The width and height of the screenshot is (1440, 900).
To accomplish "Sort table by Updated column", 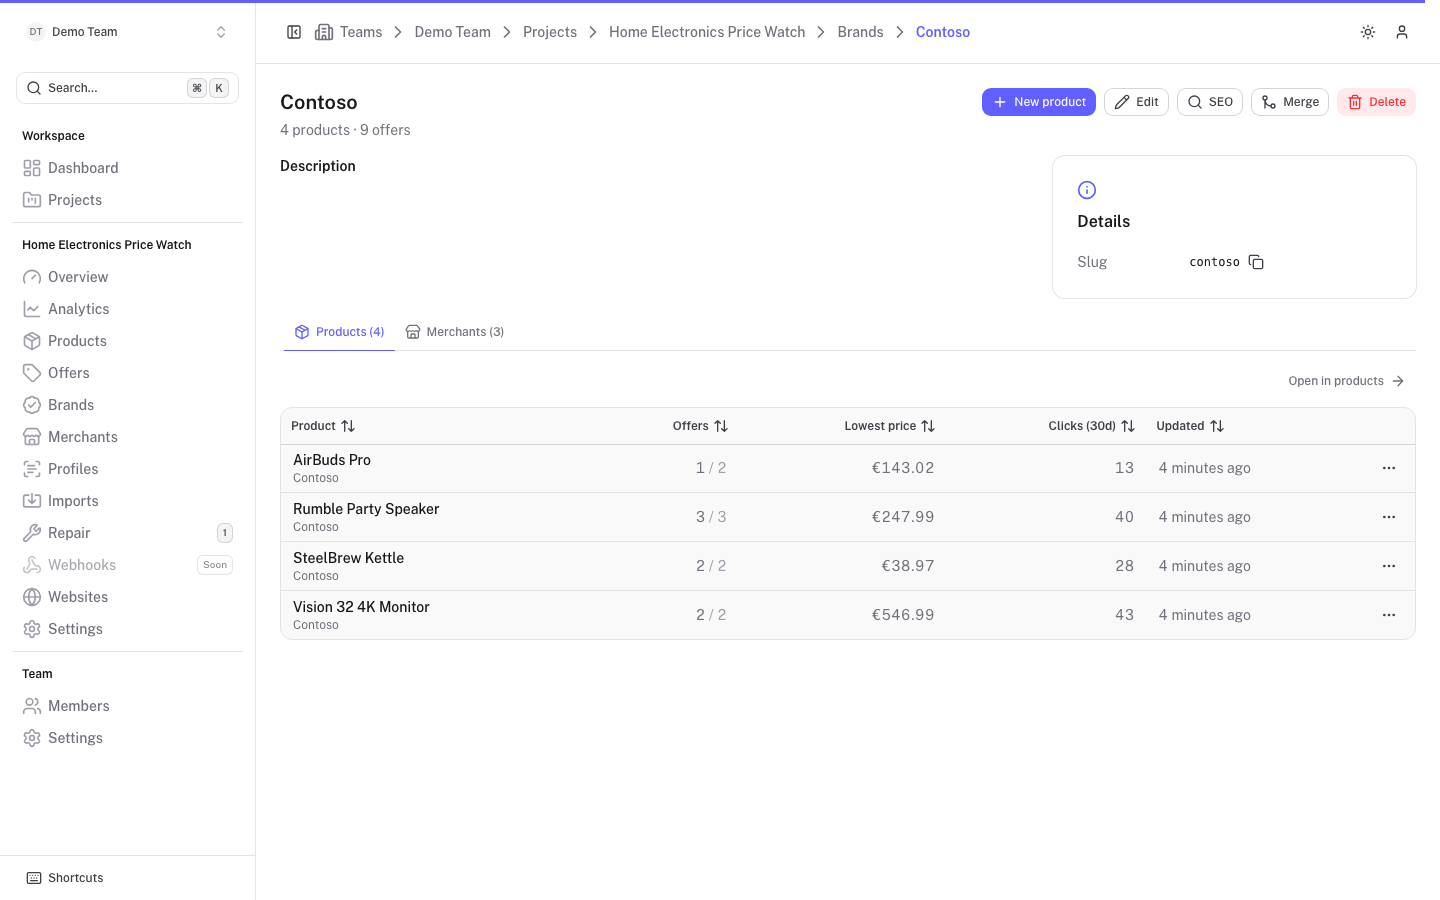I will (1190, 426).
